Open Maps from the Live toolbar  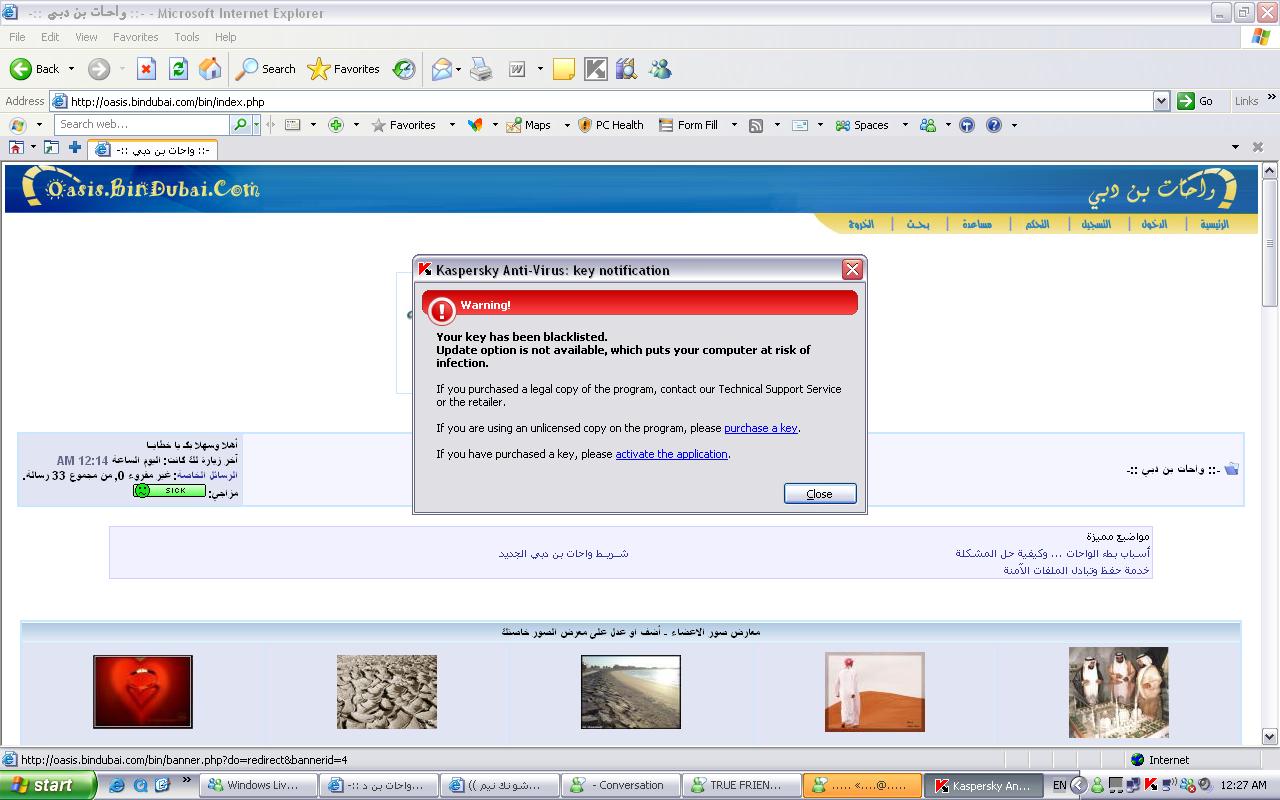click(x=529, y=125)
